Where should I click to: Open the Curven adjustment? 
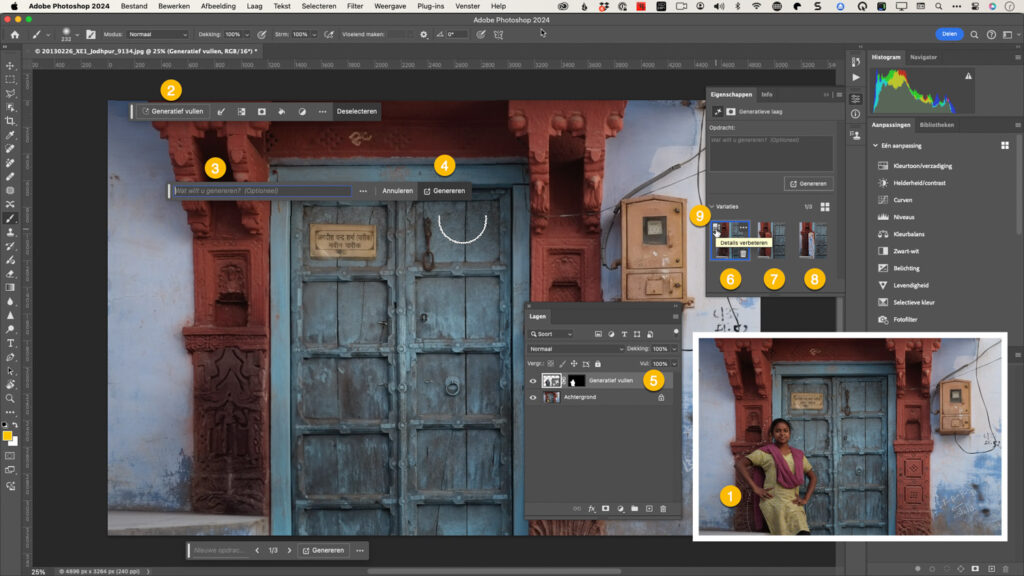coord(903,200)
